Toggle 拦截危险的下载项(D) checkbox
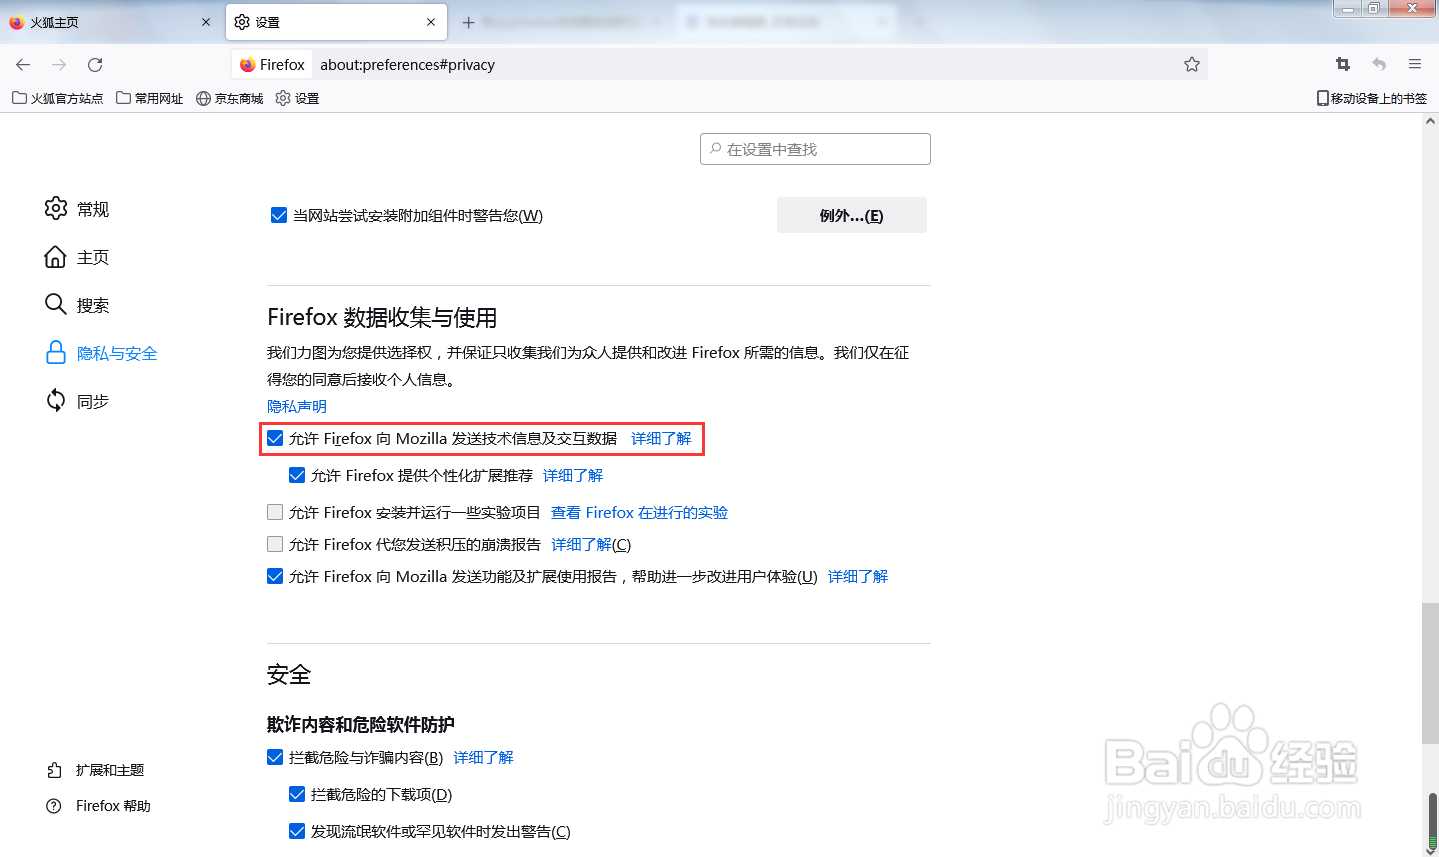The image size is (1439, 857). click(x=297, y=794)
